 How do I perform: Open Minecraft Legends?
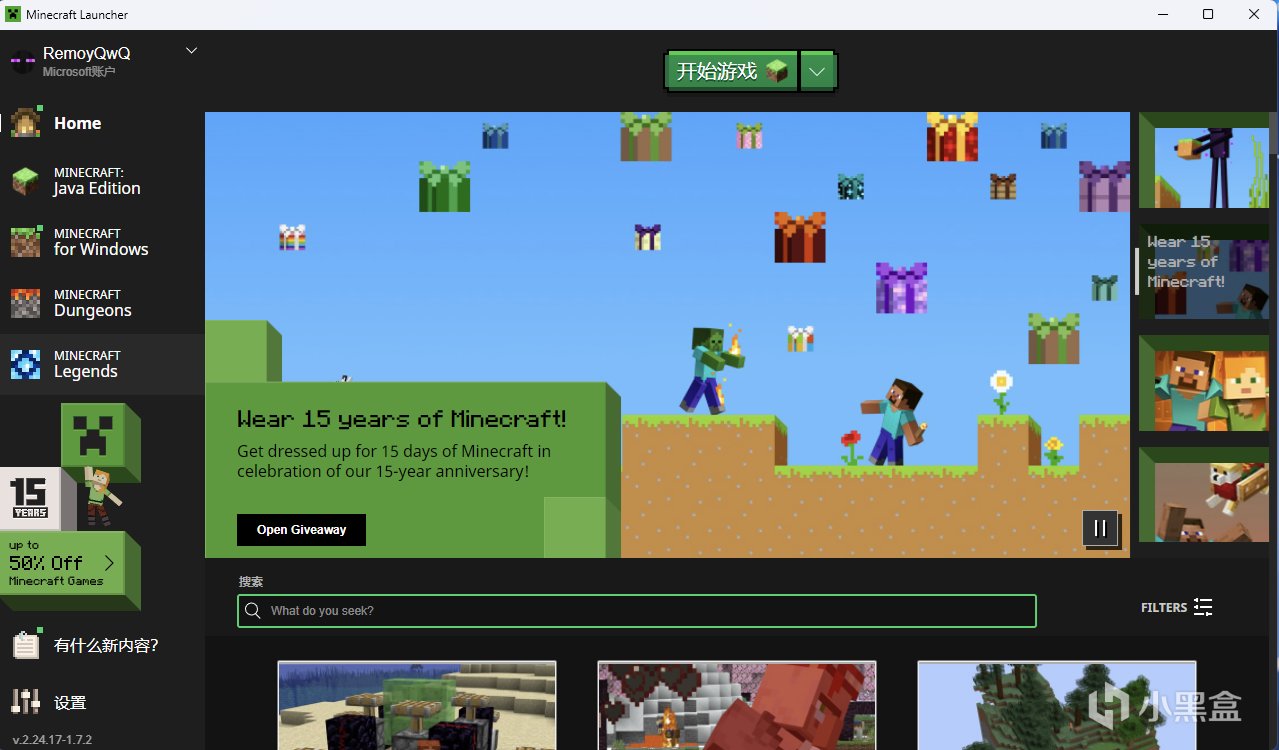pos(102,364)
